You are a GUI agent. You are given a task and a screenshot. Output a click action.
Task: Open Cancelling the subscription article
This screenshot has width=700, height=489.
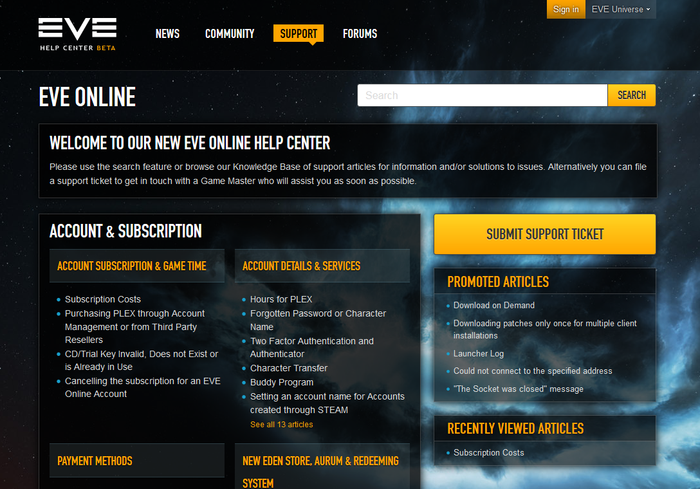pos(142,388)
